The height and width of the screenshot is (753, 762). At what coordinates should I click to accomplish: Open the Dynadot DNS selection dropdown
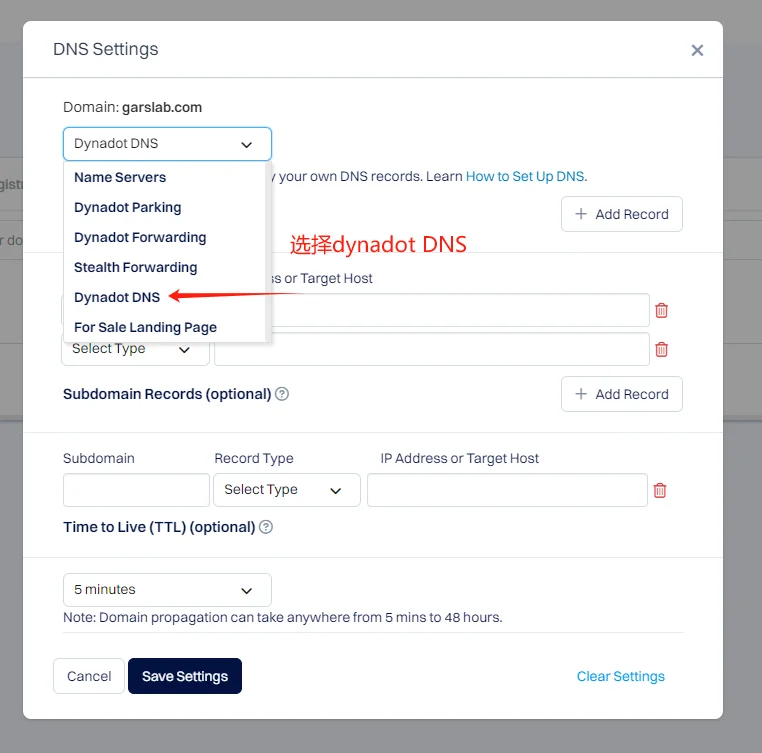(x=167, y=144)
